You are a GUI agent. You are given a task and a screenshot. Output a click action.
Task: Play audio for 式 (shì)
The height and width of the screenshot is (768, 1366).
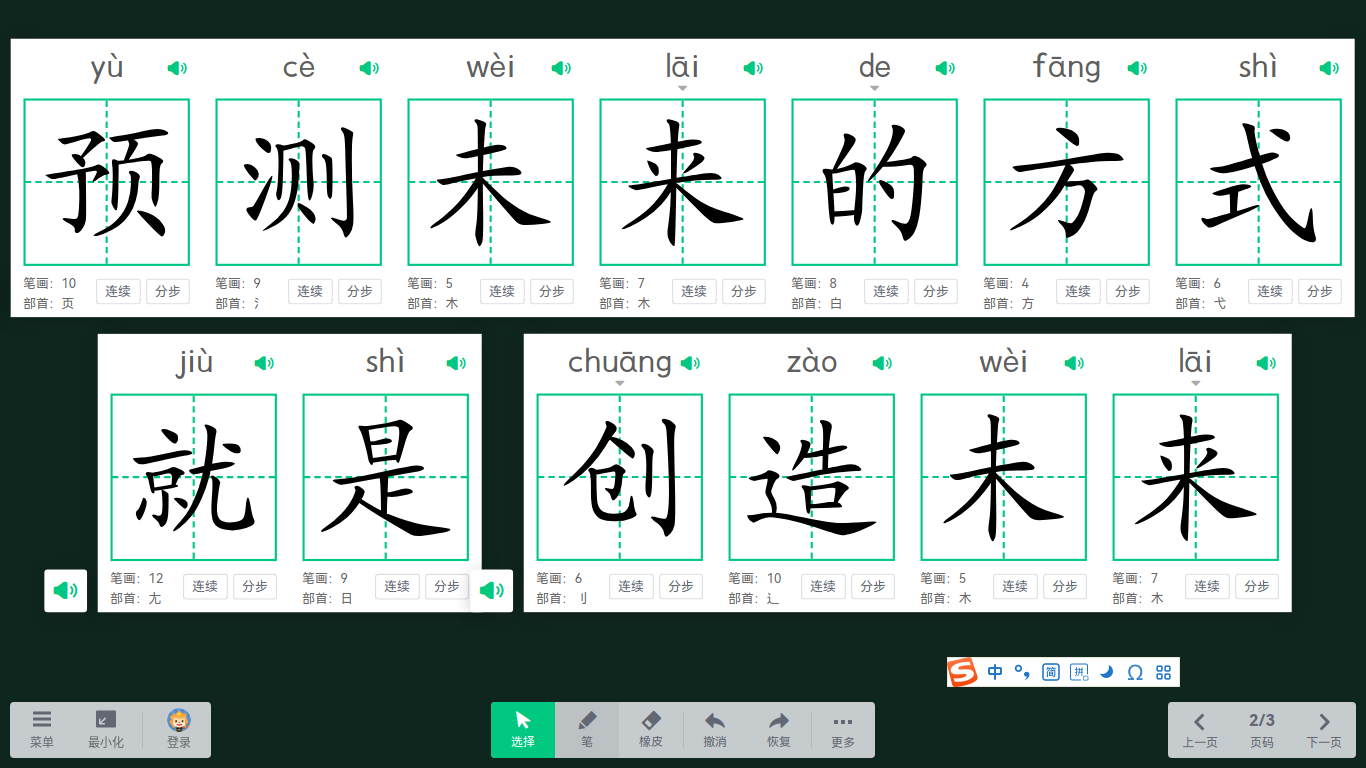click(x=1329, y=68)
